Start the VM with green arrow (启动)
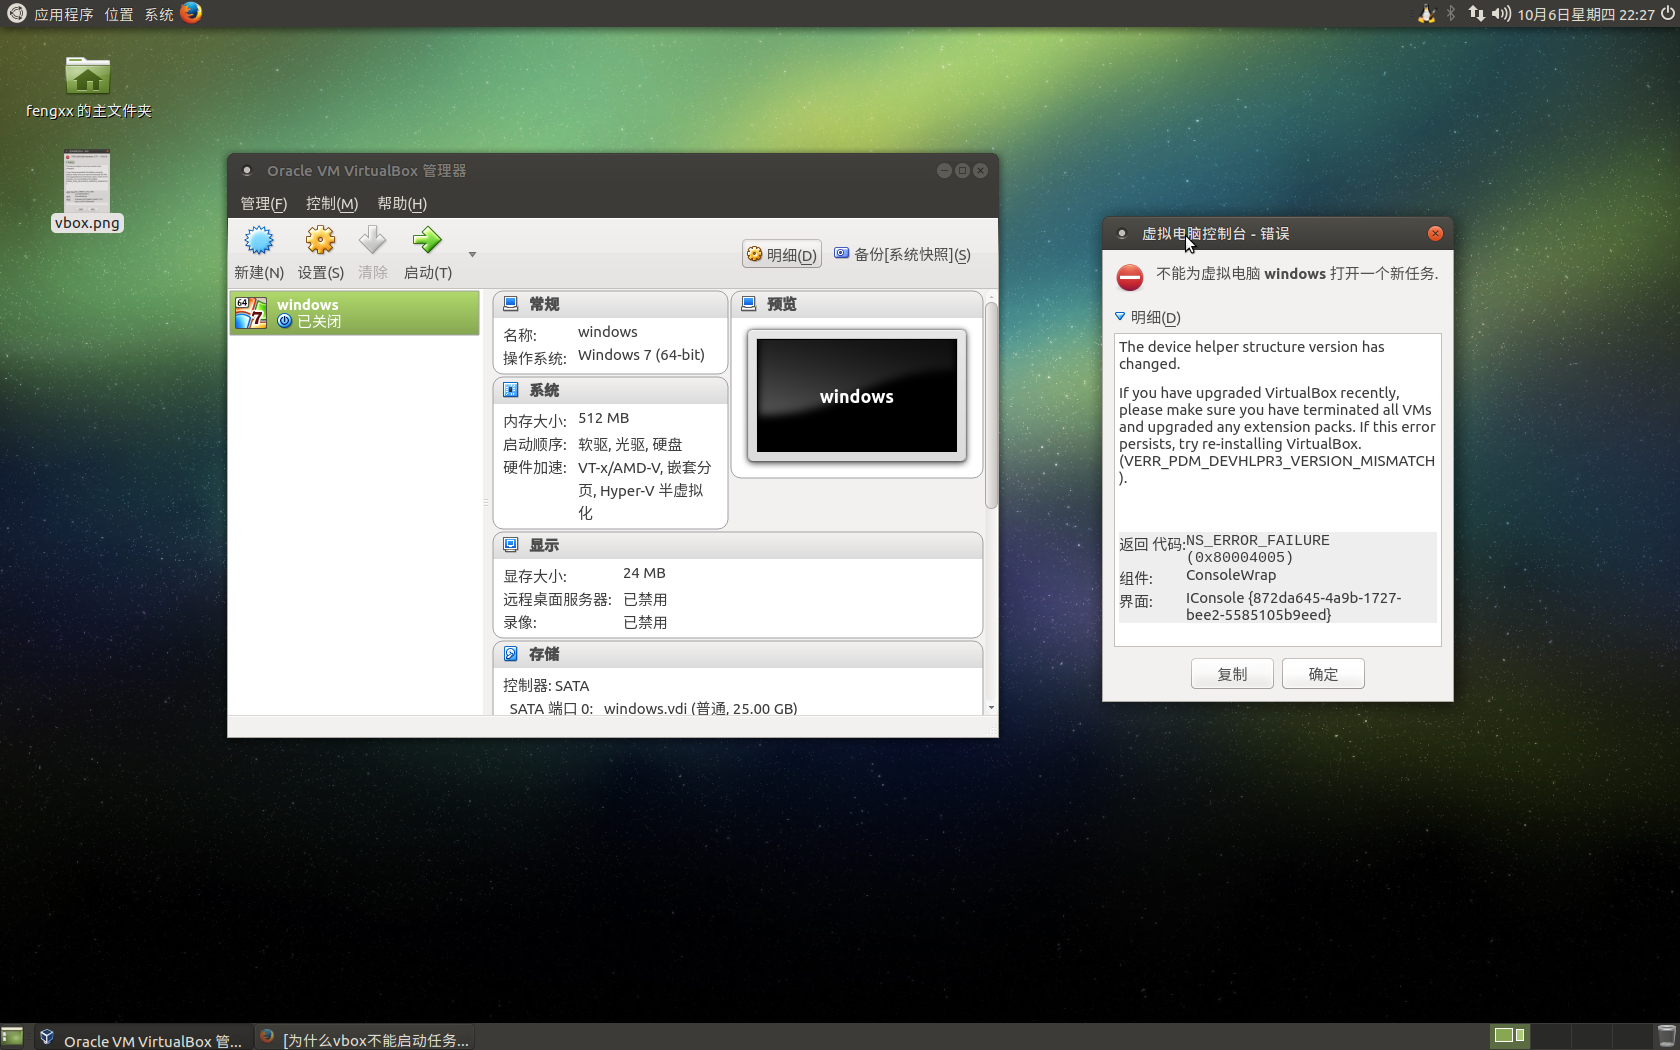Viewport: 1680px width, 1050px height. (427, 240)
